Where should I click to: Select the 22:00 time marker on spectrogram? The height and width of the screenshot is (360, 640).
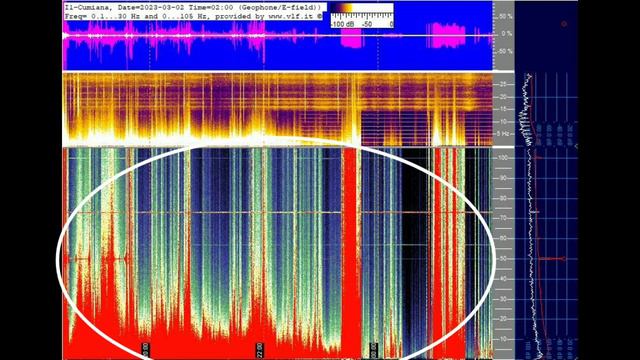tap(260, 350)
